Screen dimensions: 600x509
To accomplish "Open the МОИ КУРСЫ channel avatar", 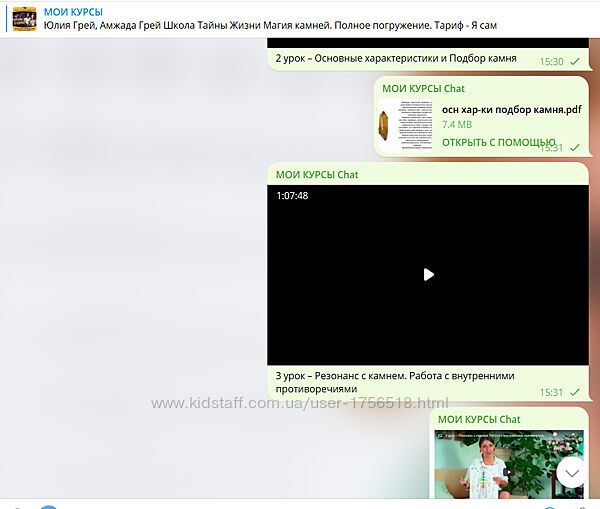I will point(24,18).
